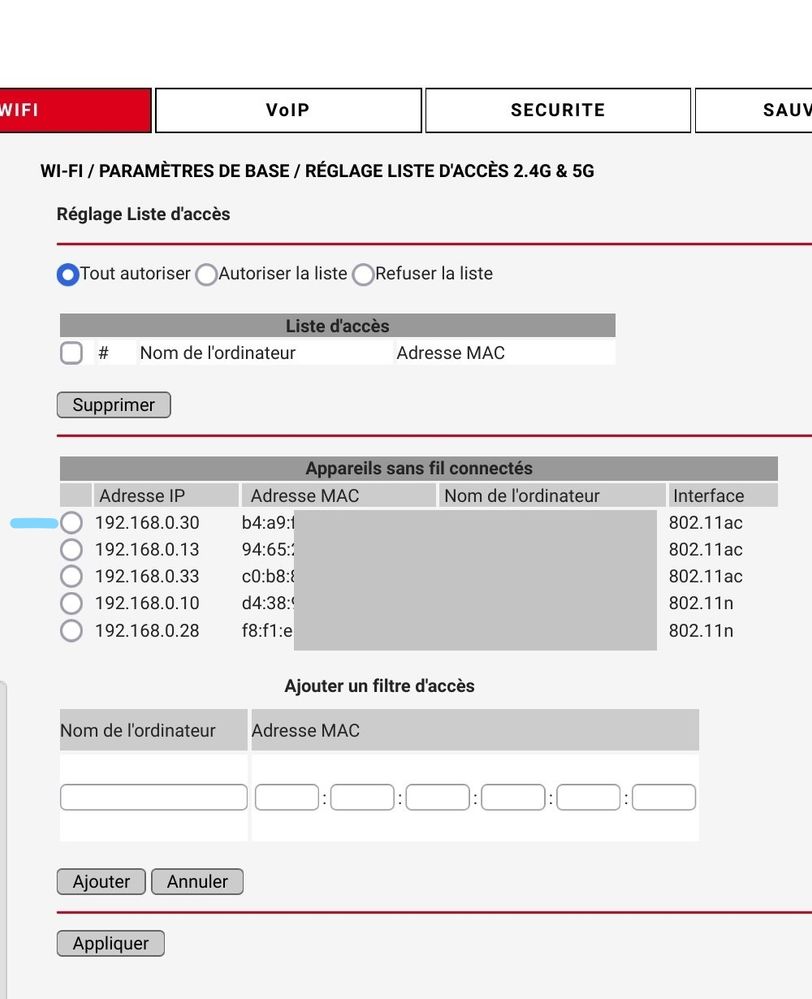The image size is (812, 999).
Task: Open the SECURITE tab
Action: coord(557,110)
